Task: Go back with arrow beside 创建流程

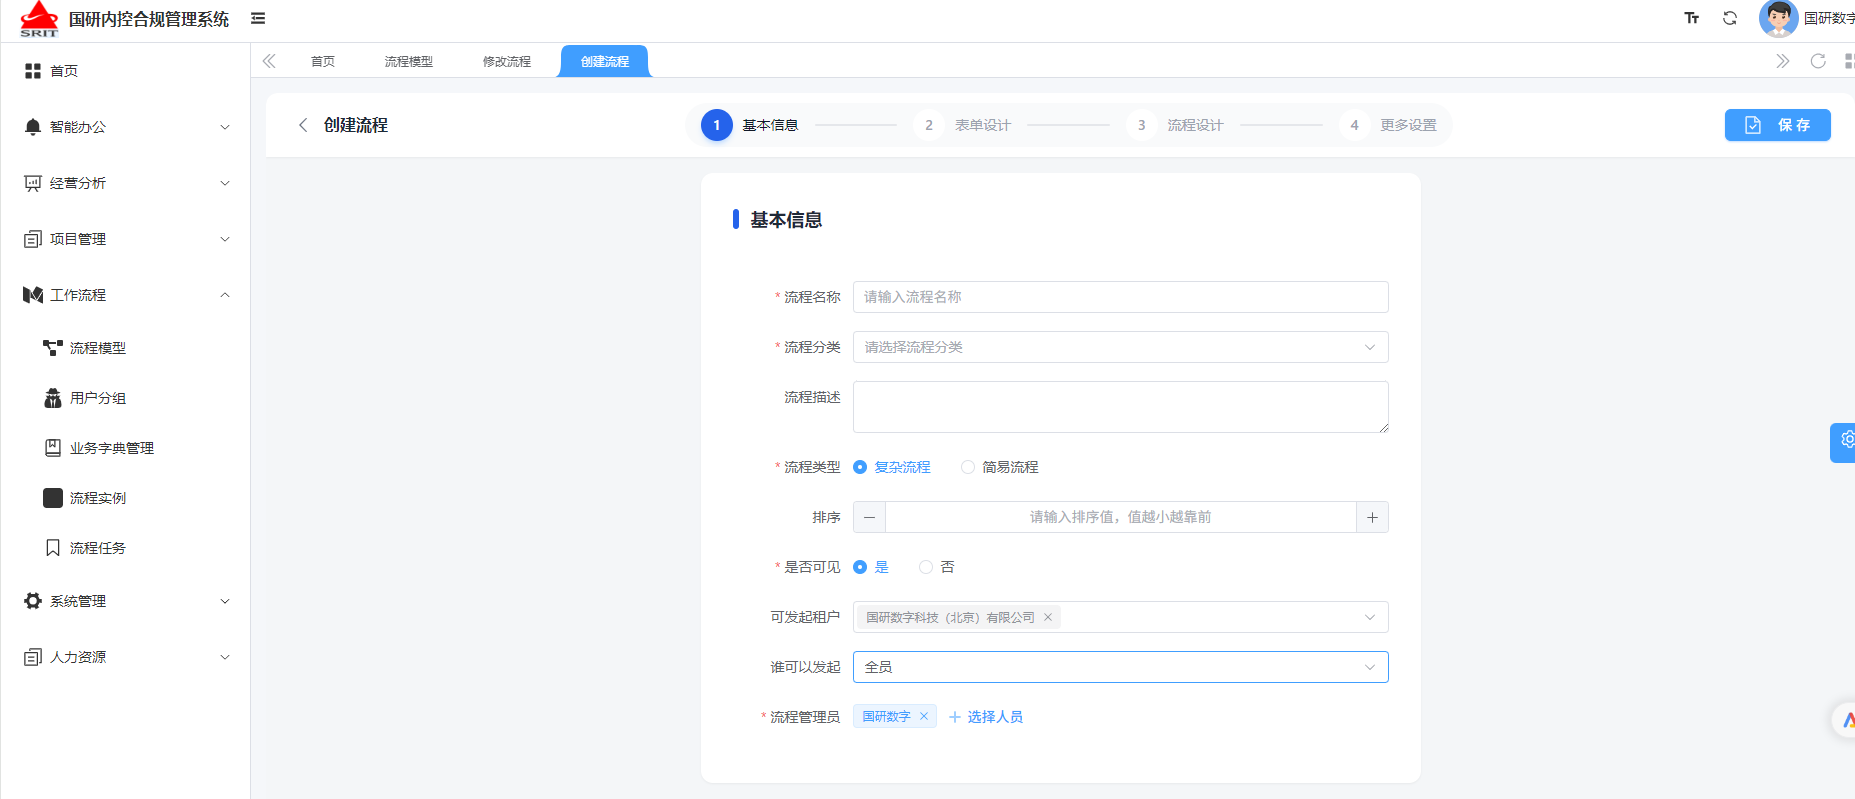Action: [x=303, y=125]
